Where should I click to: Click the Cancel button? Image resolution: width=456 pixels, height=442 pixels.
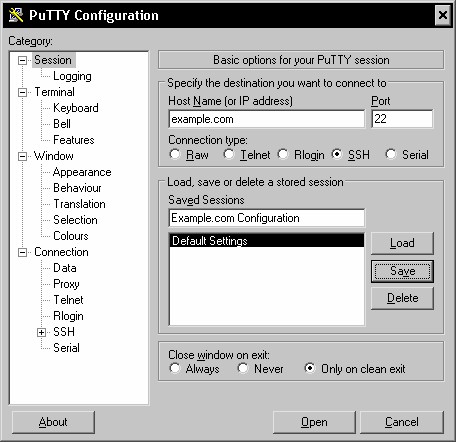[402, 422]
